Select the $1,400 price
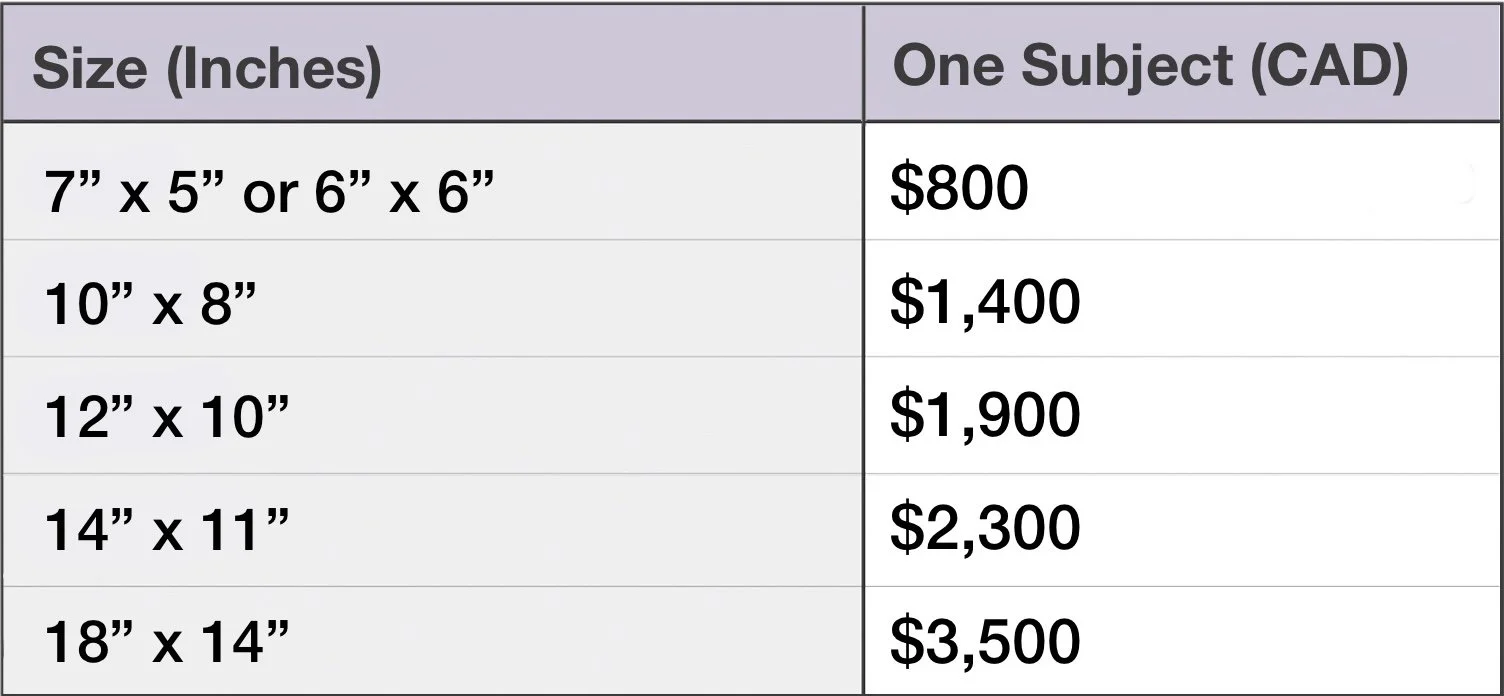This screenshot has height=696, width=1504. click(985, 302)
